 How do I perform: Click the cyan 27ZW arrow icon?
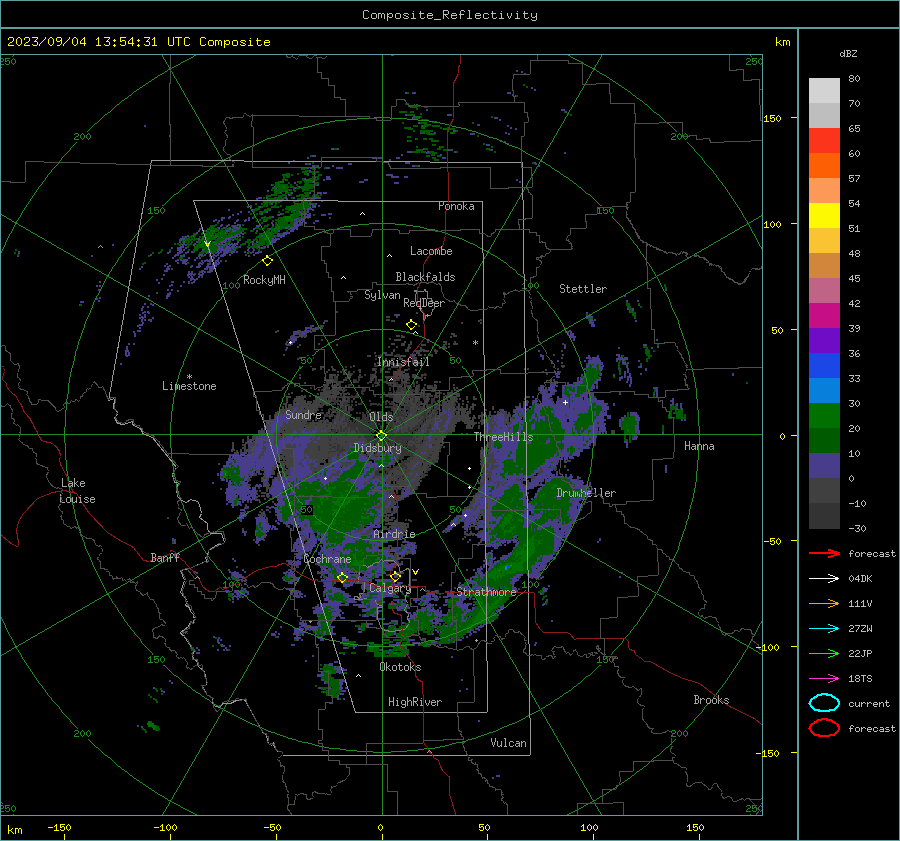click(x=824, y=629)
